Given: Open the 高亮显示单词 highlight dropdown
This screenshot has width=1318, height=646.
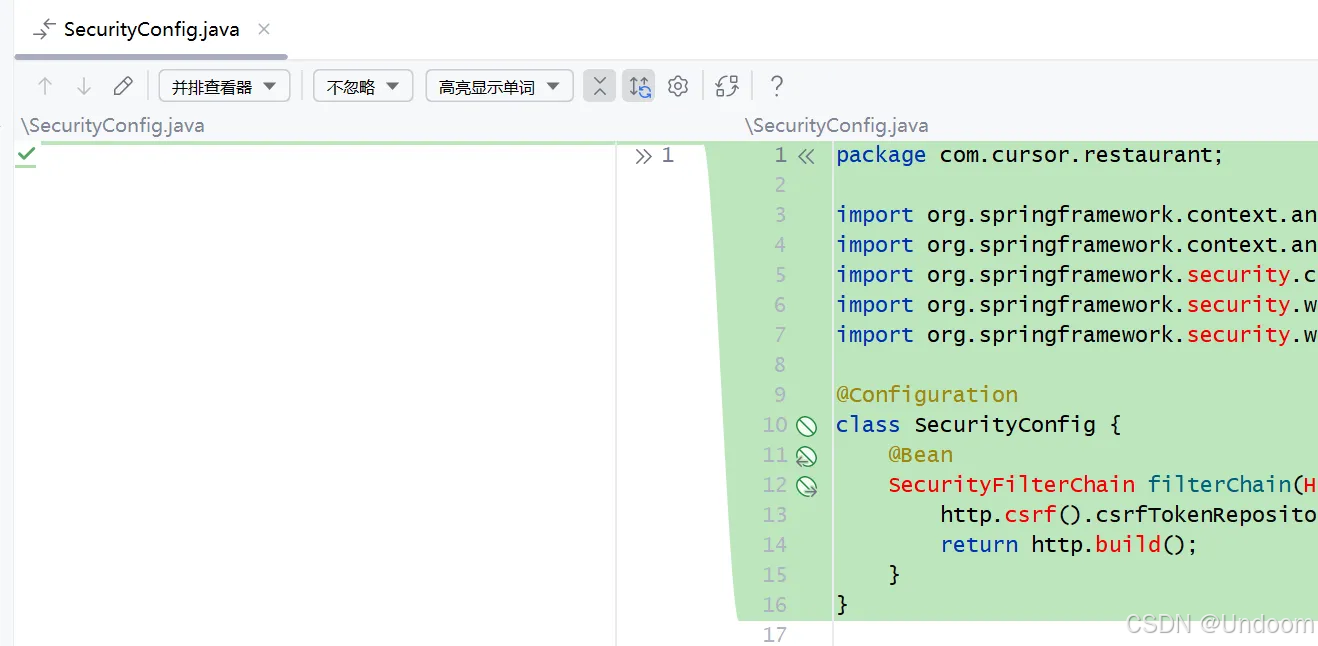Looking at the screenshot, I should pyautogui.click(x=499, y=87).
